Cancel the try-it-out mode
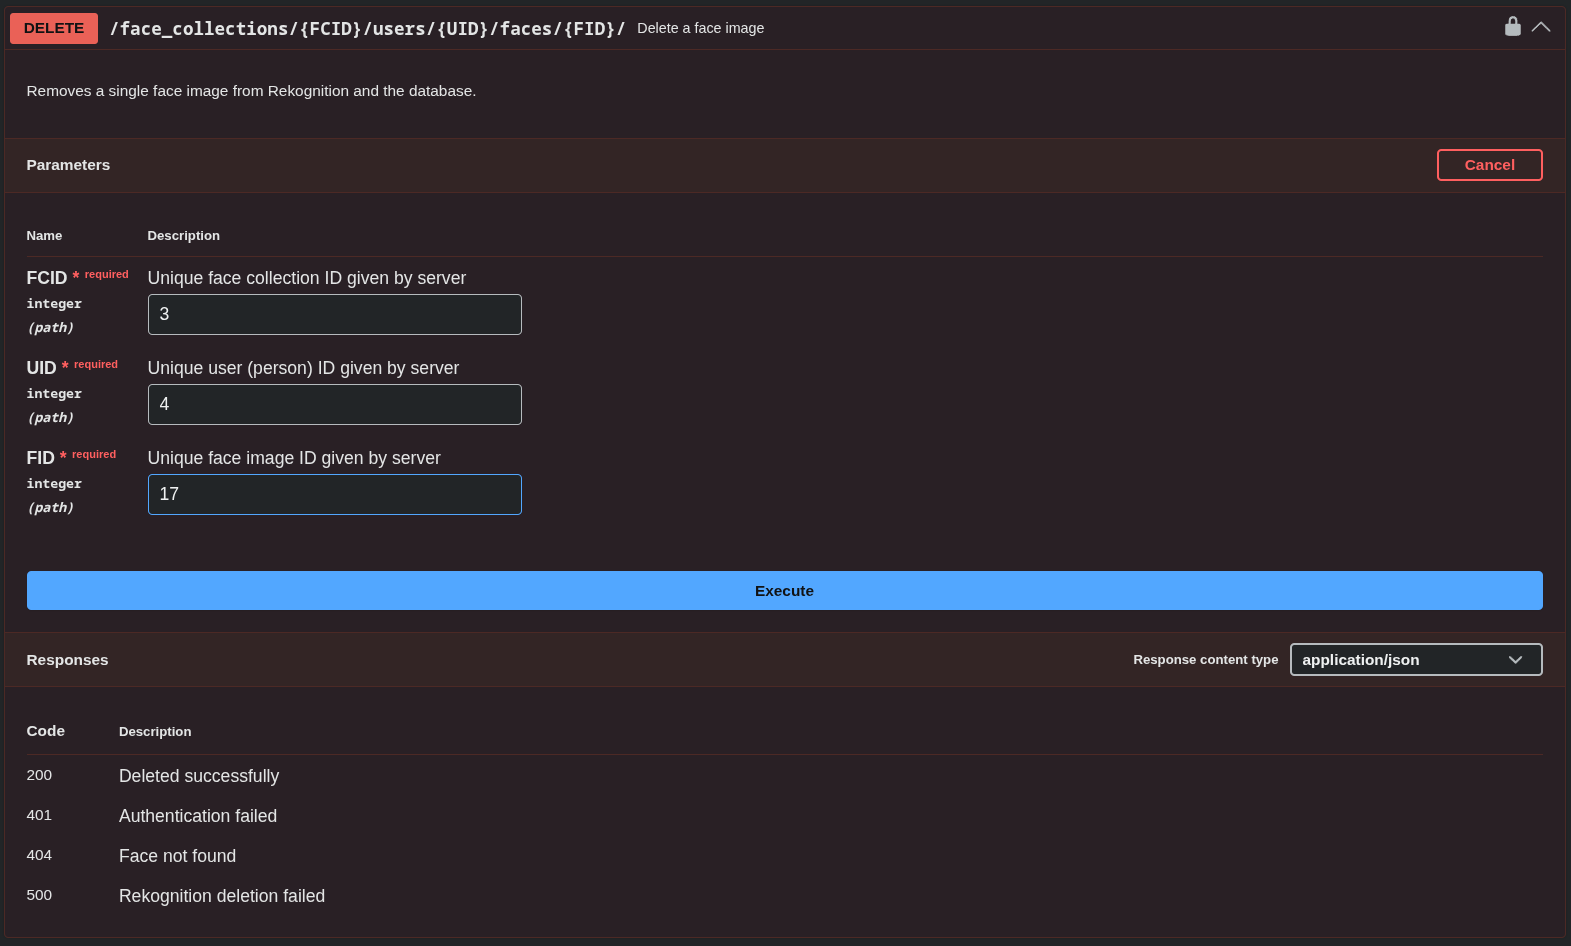Image resolution: width=1571 pixels, height=946 pixels. pyautogui.click(x=1489, y=165)
